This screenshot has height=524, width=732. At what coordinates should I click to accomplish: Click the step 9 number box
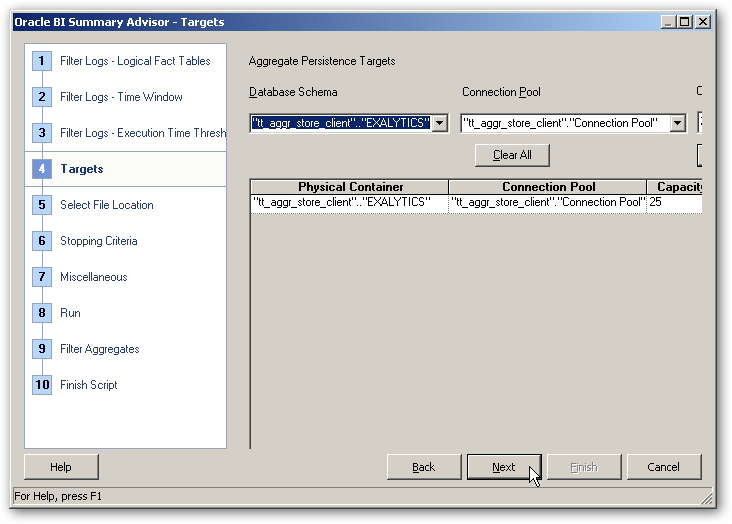coord(42,349)
